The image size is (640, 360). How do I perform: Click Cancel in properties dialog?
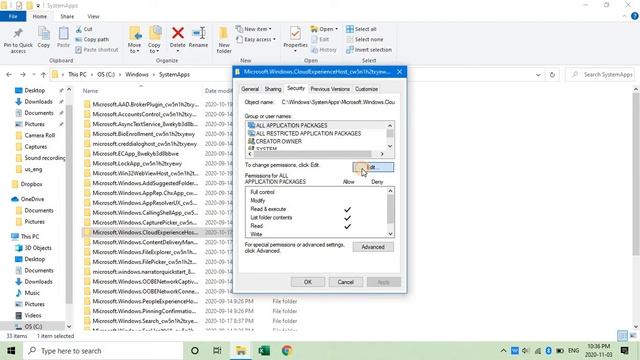[345, 282]
